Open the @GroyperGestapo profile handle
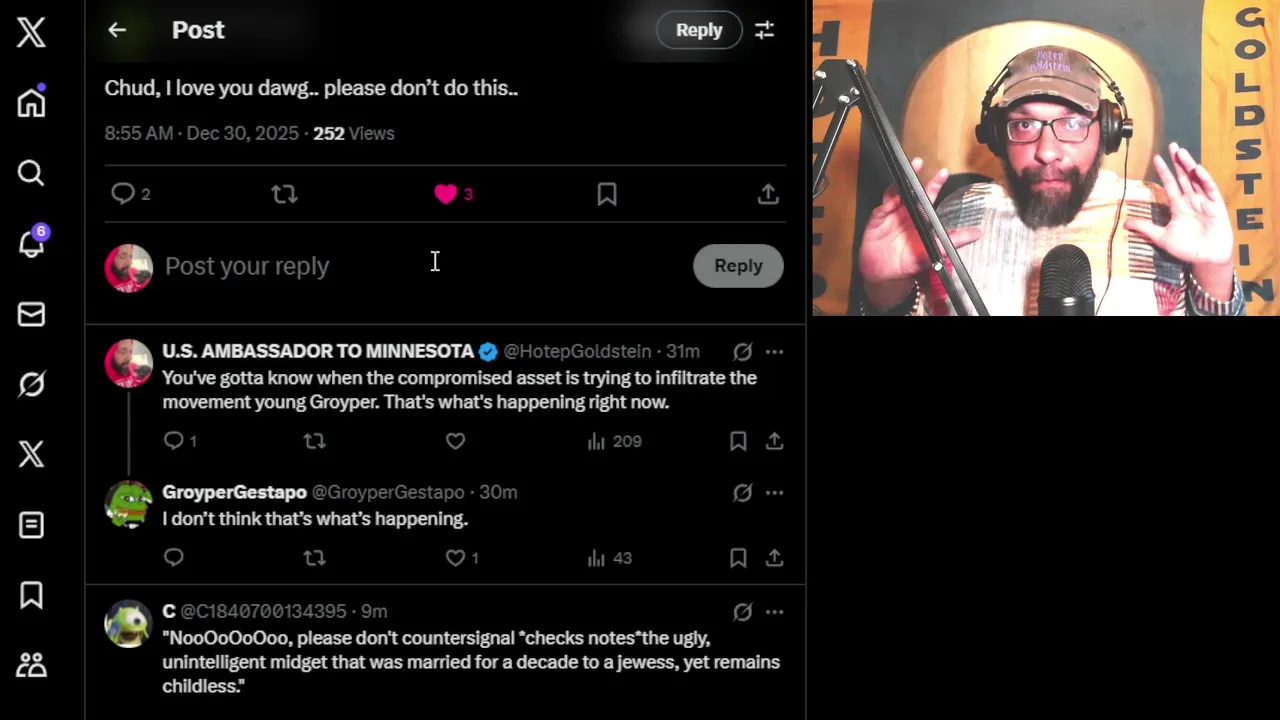 click(x=388, y=492)
